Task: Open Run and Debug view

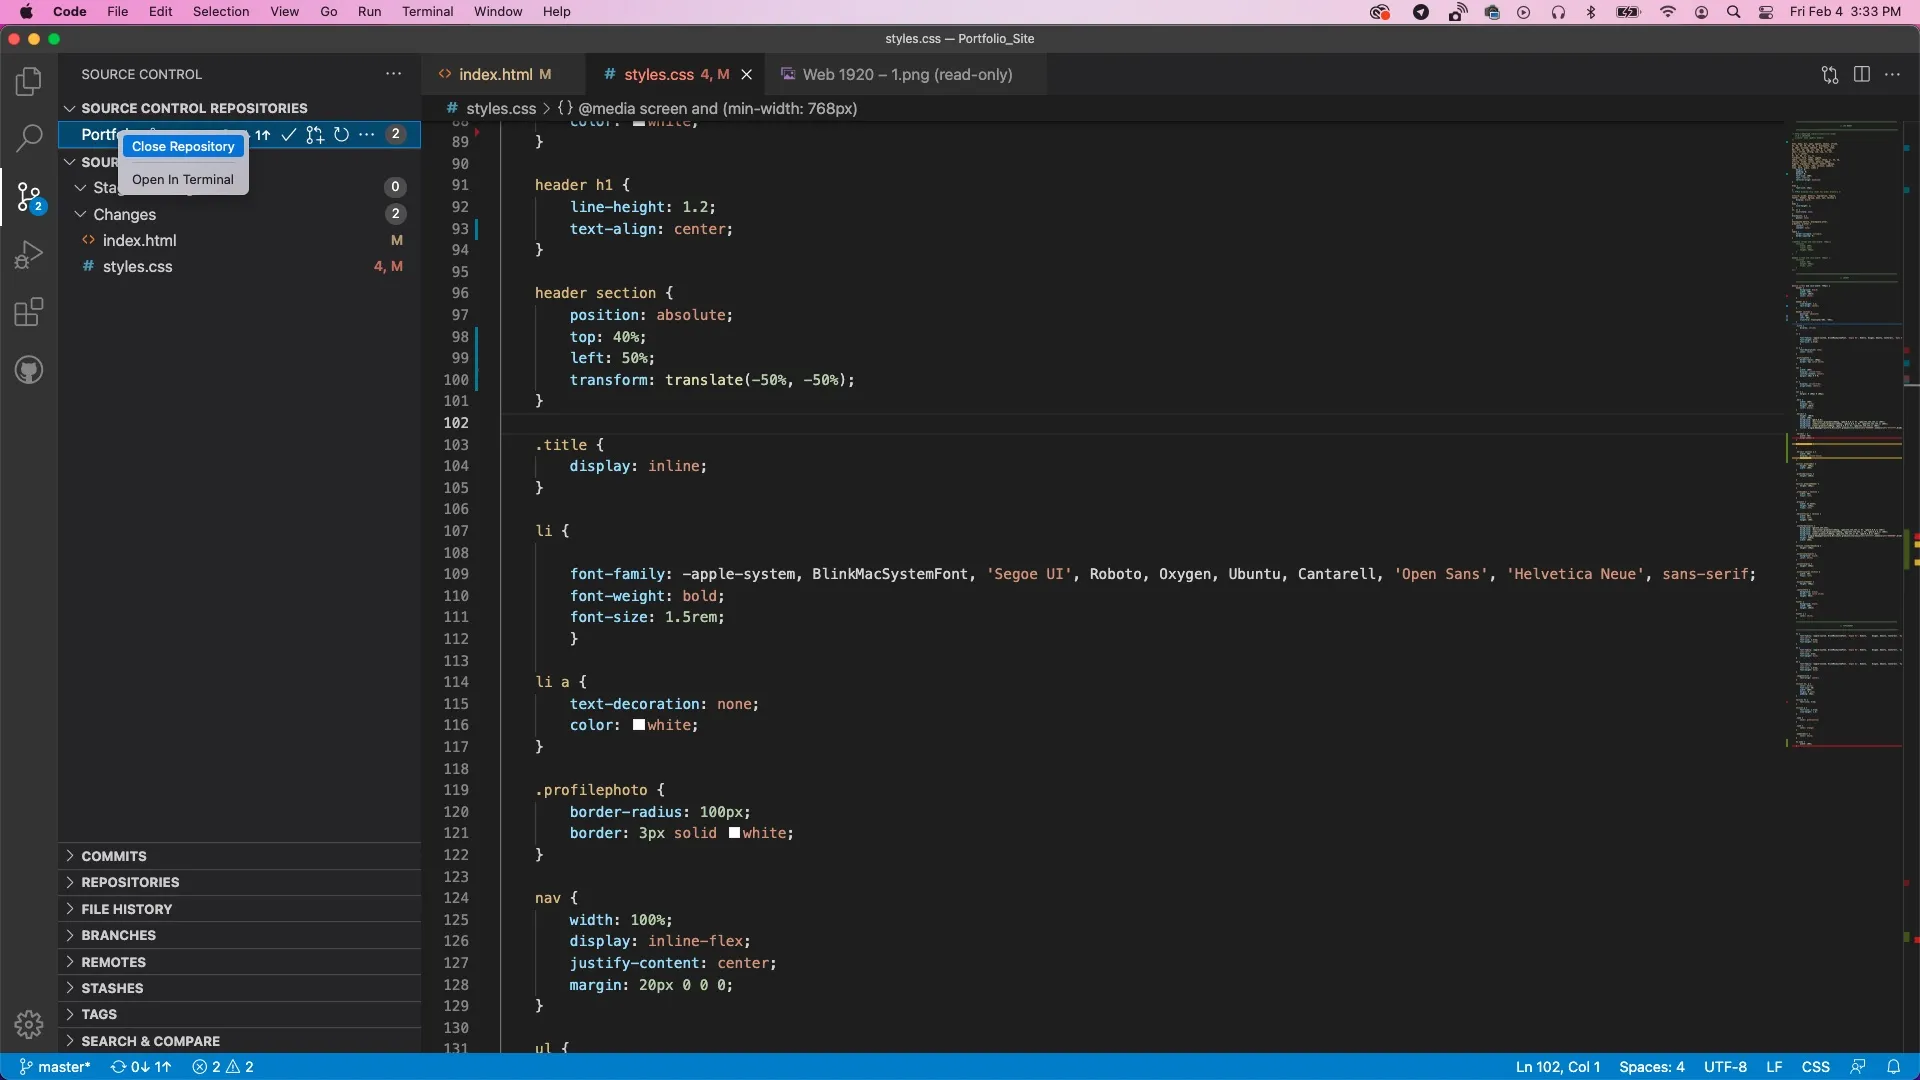Action: pos(29,255)
